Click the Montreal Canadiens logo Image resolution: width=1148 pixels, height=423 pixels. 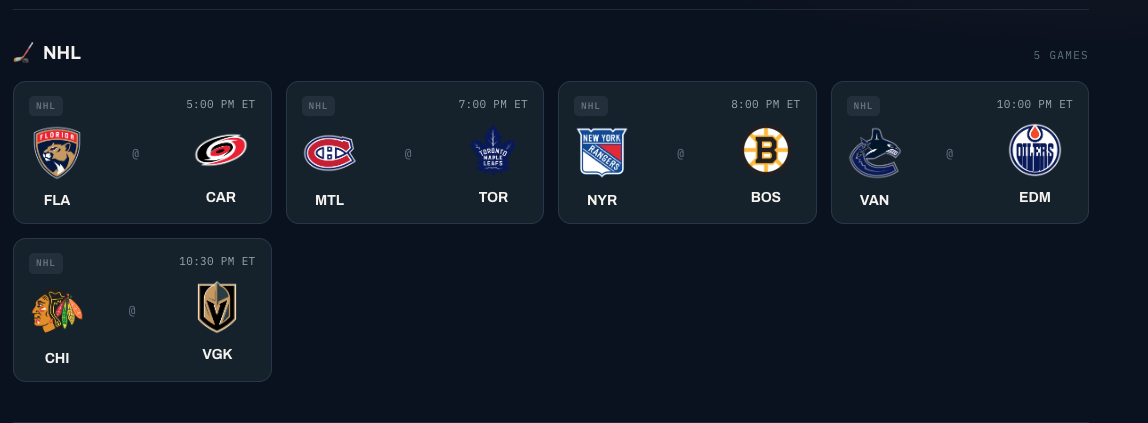point(329,153)
